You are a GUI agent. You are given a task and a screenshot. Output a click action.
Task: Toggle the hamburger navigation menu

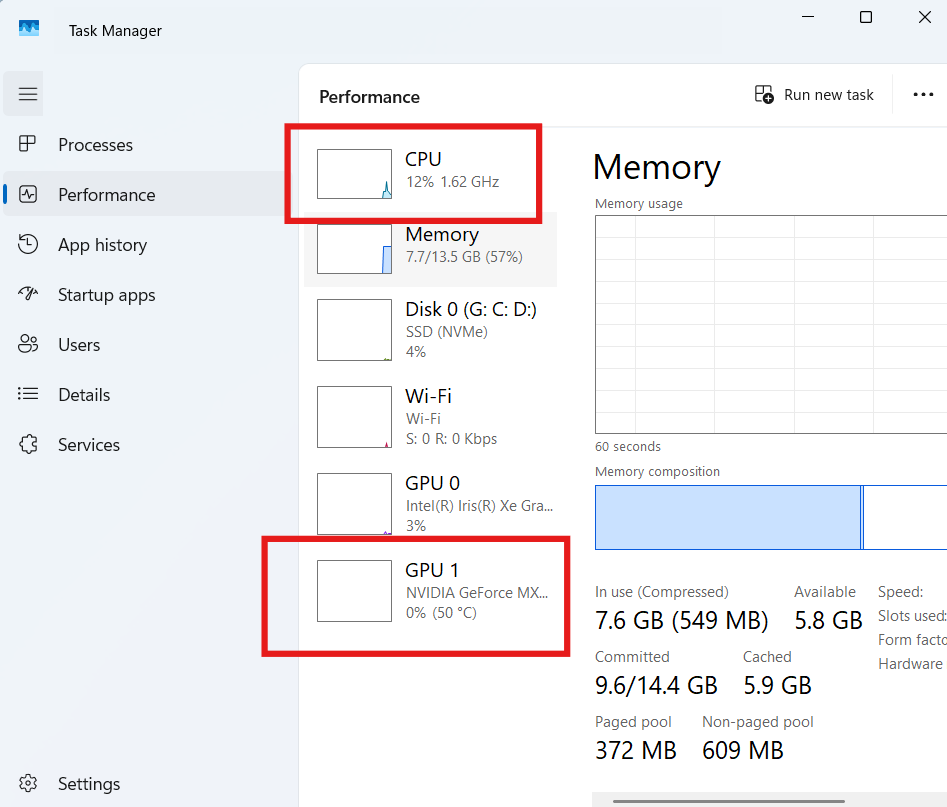28,94
